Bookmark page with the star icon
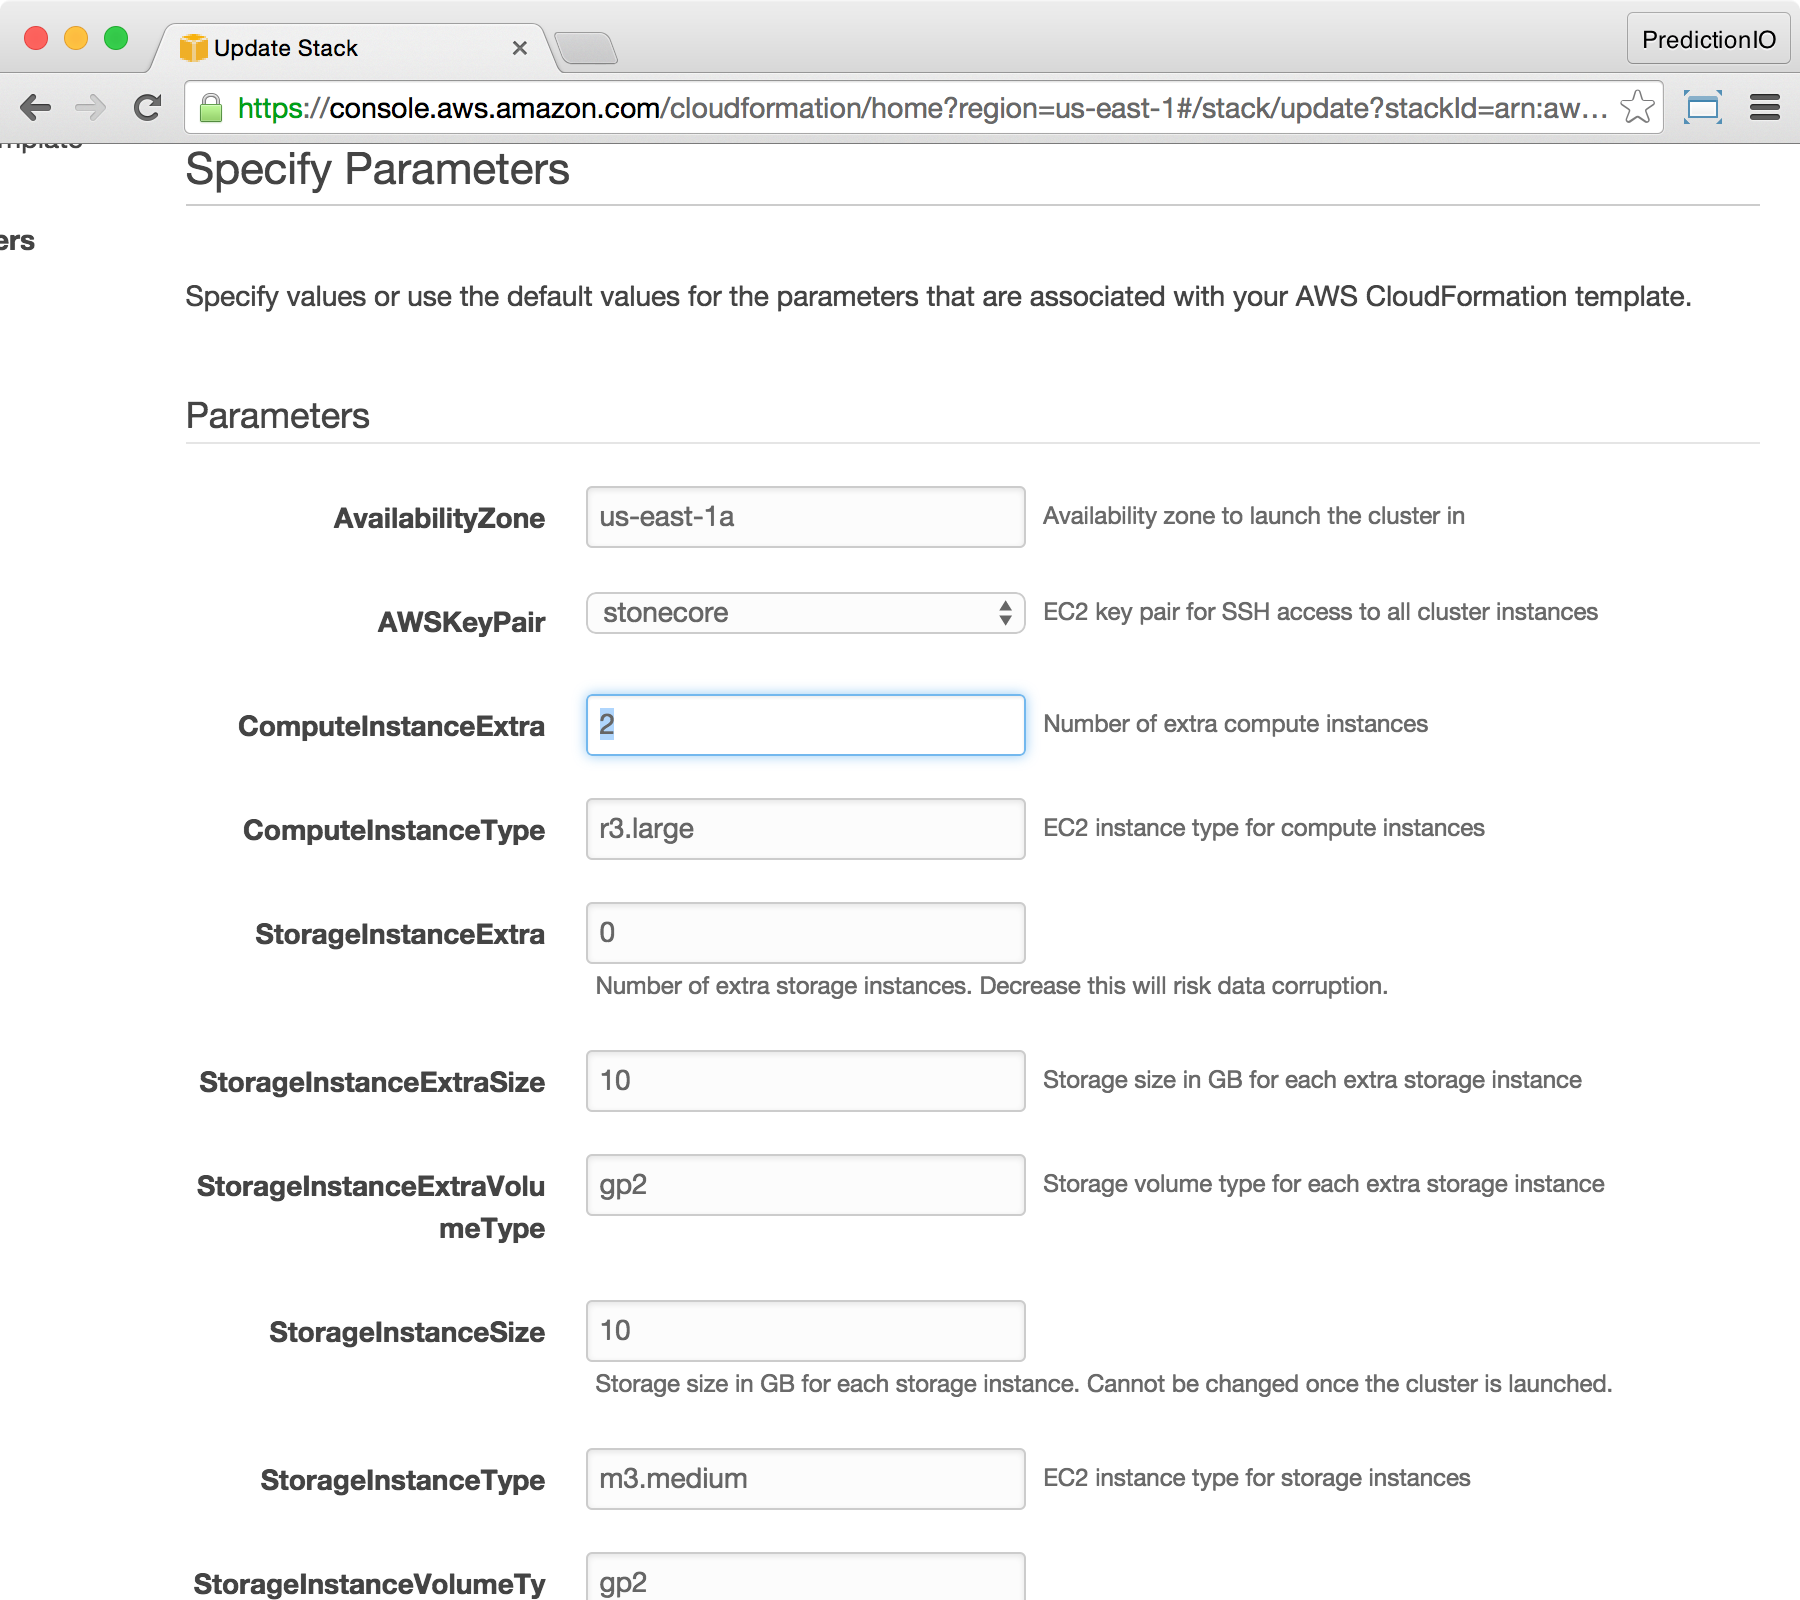The image size is (1800, 1600). 1637,107
